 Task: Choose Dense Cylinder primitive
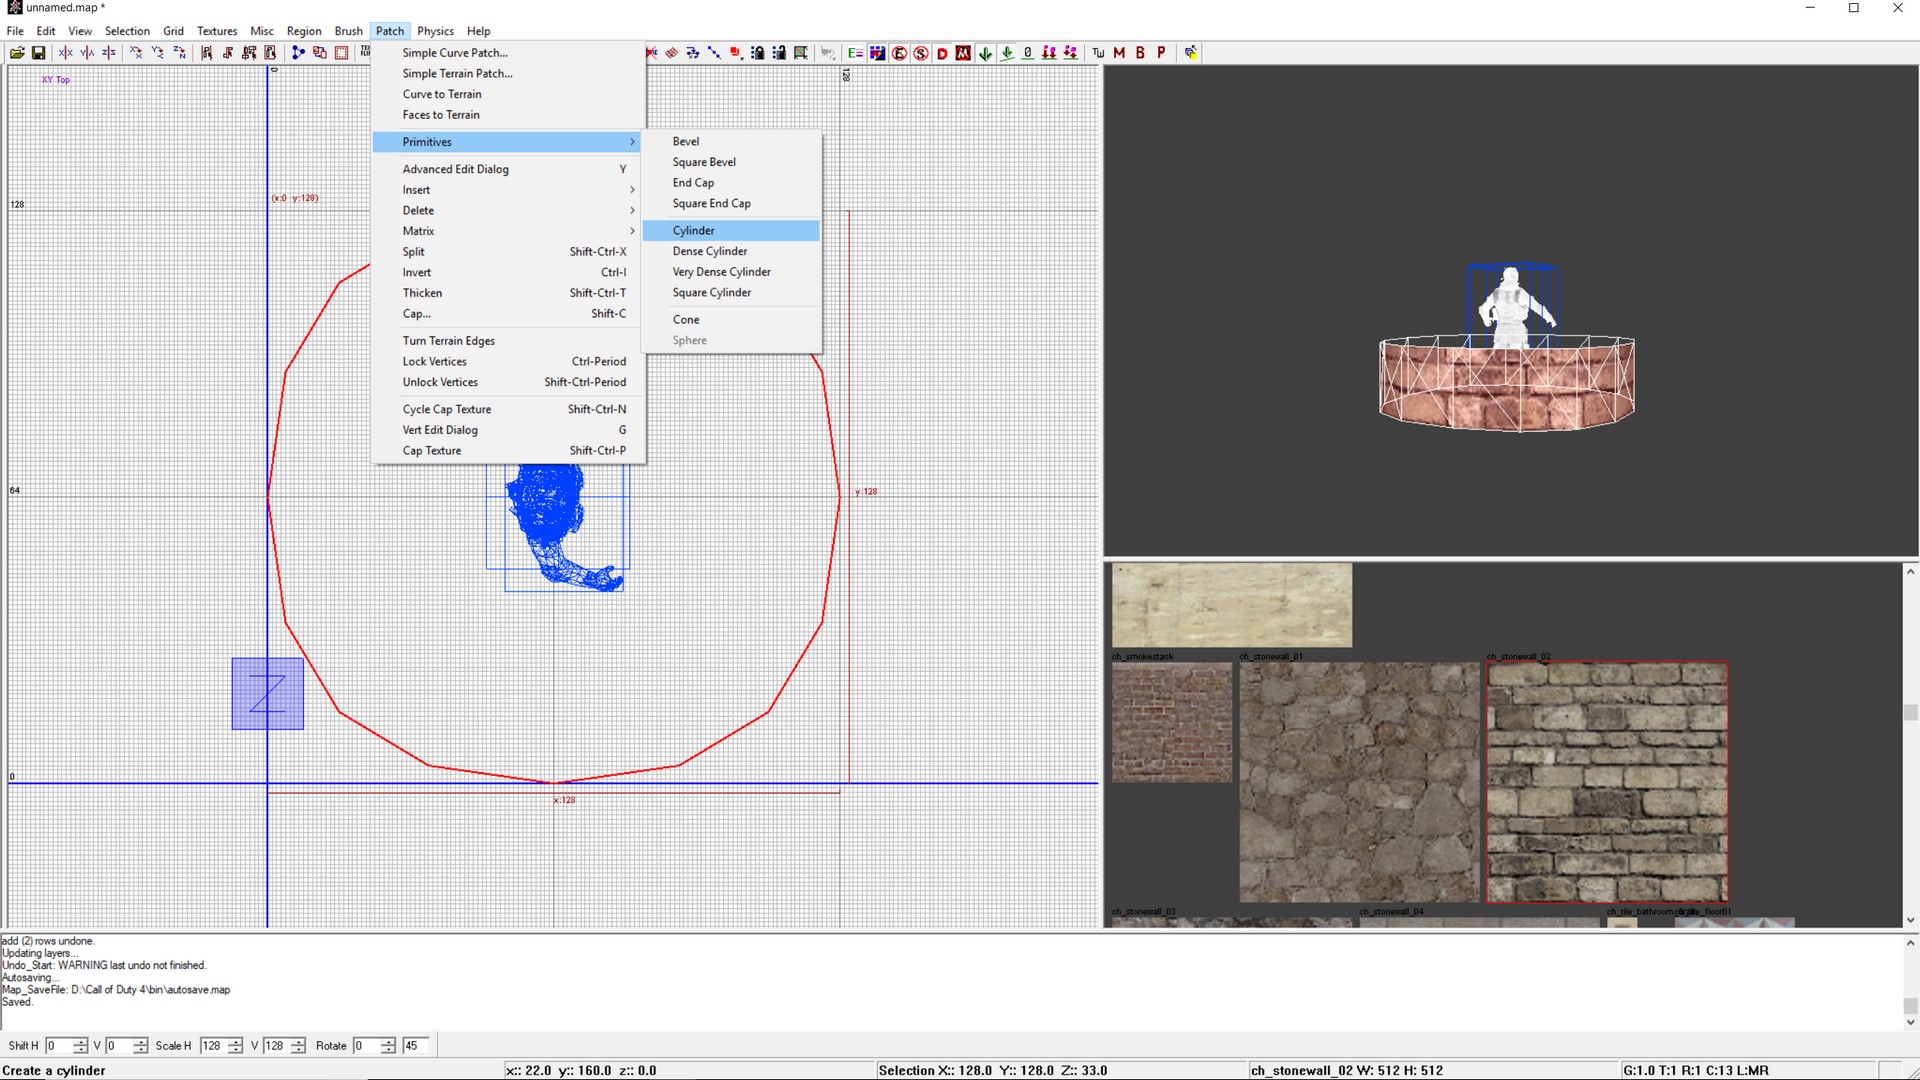point(731,251)
